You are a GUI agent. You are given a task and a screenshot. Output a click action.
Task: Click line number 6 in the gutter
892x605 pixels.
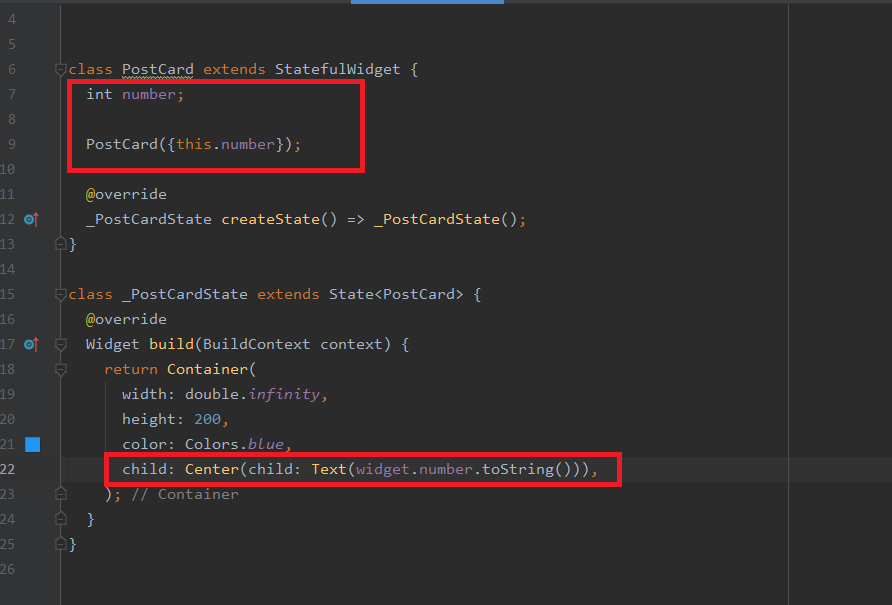pos(12,69)
